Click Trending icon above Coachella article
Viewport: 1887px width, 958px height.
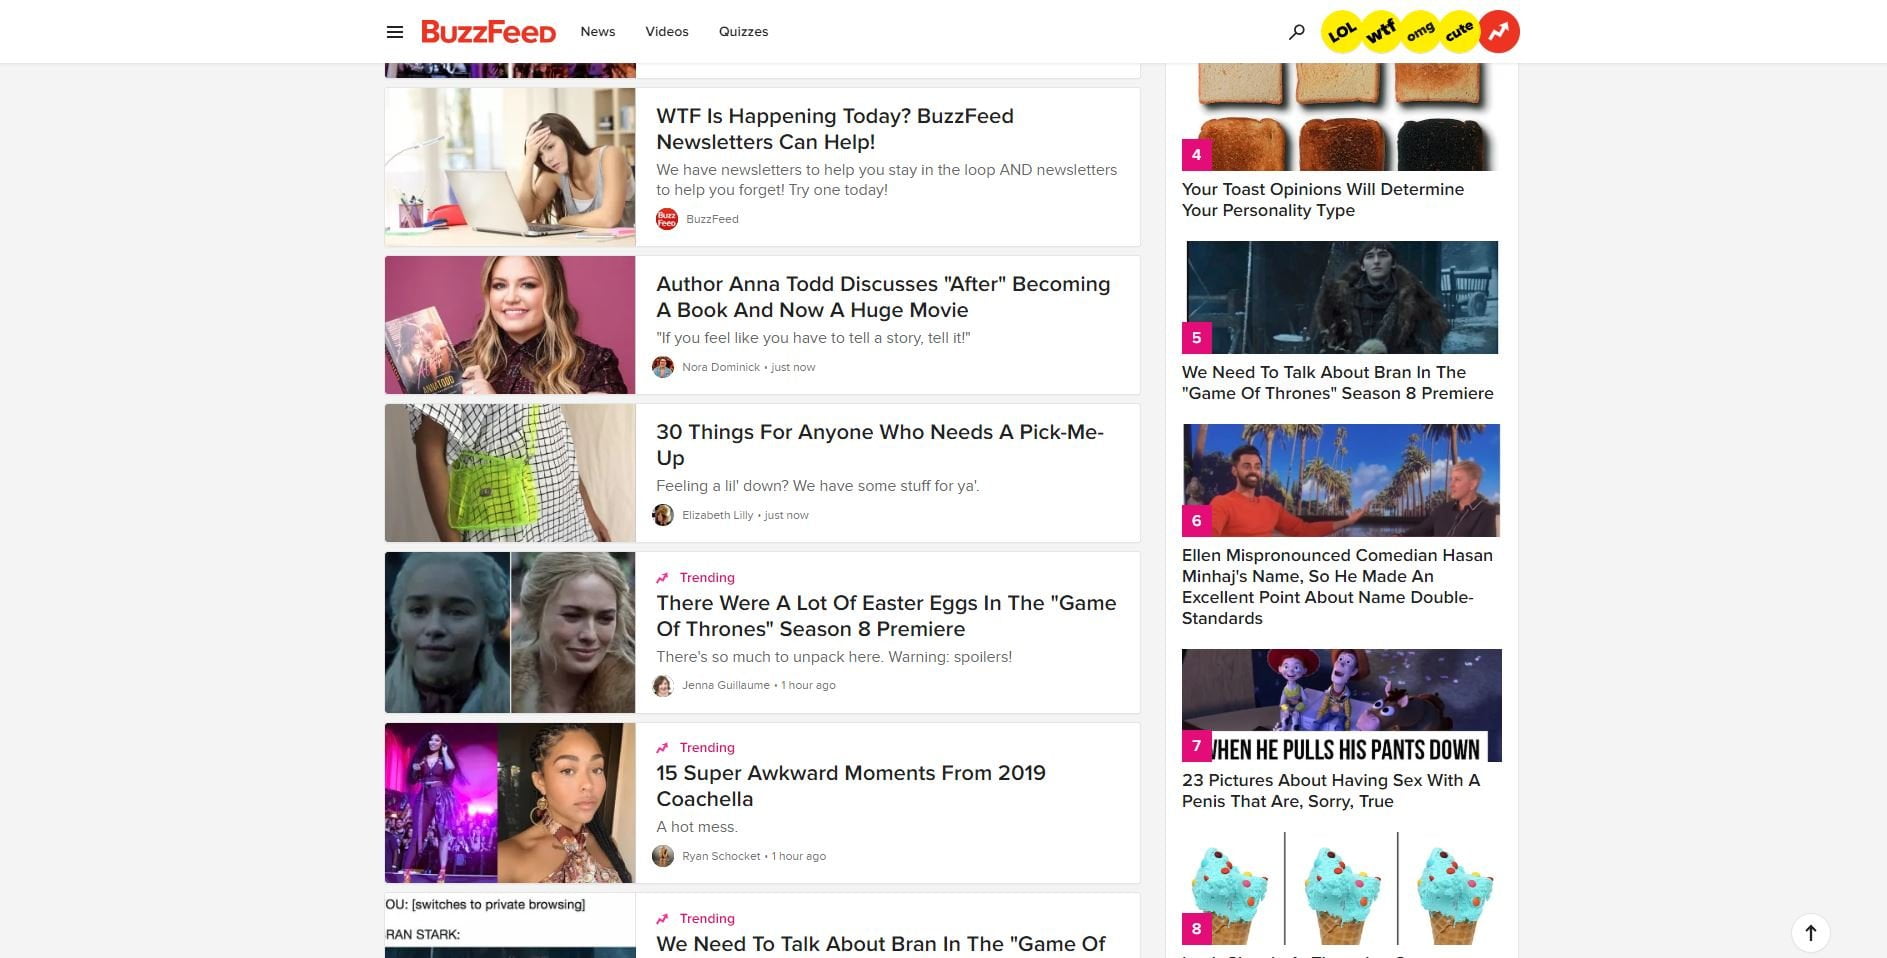coord(662,748)
